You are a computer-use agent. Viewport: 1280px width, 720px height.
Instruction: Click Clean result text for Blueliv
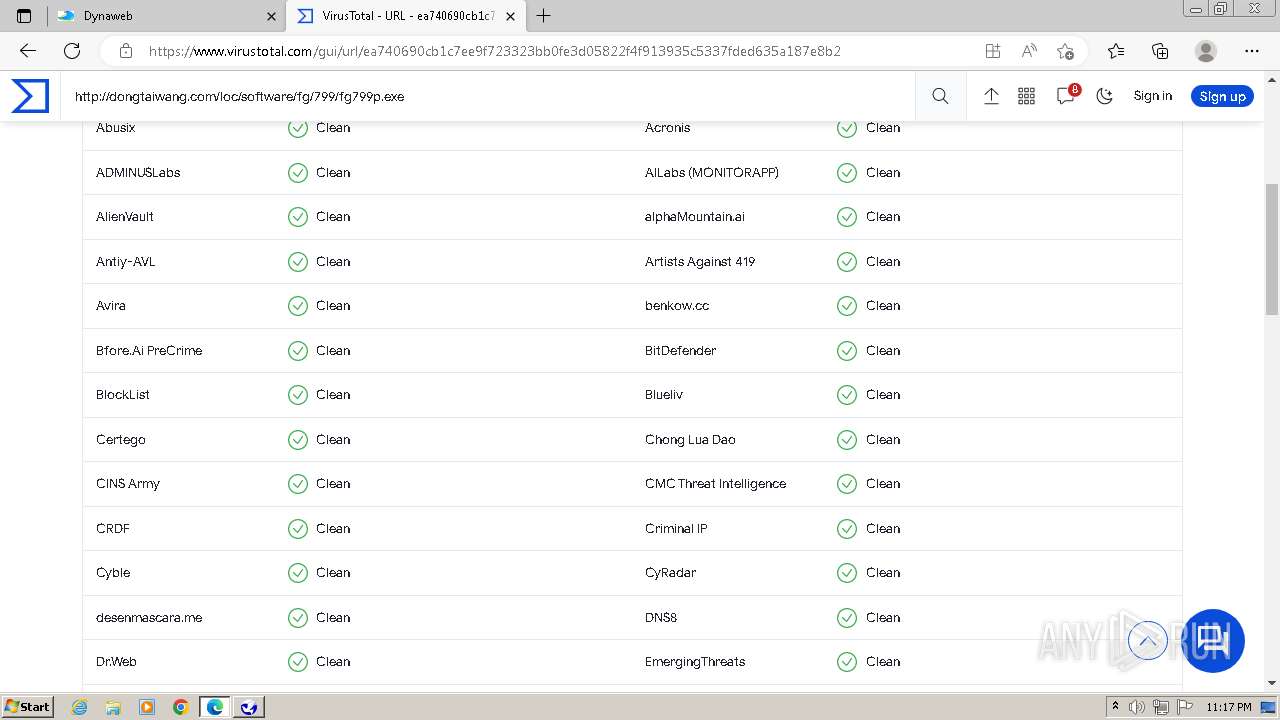pos(883,395)
